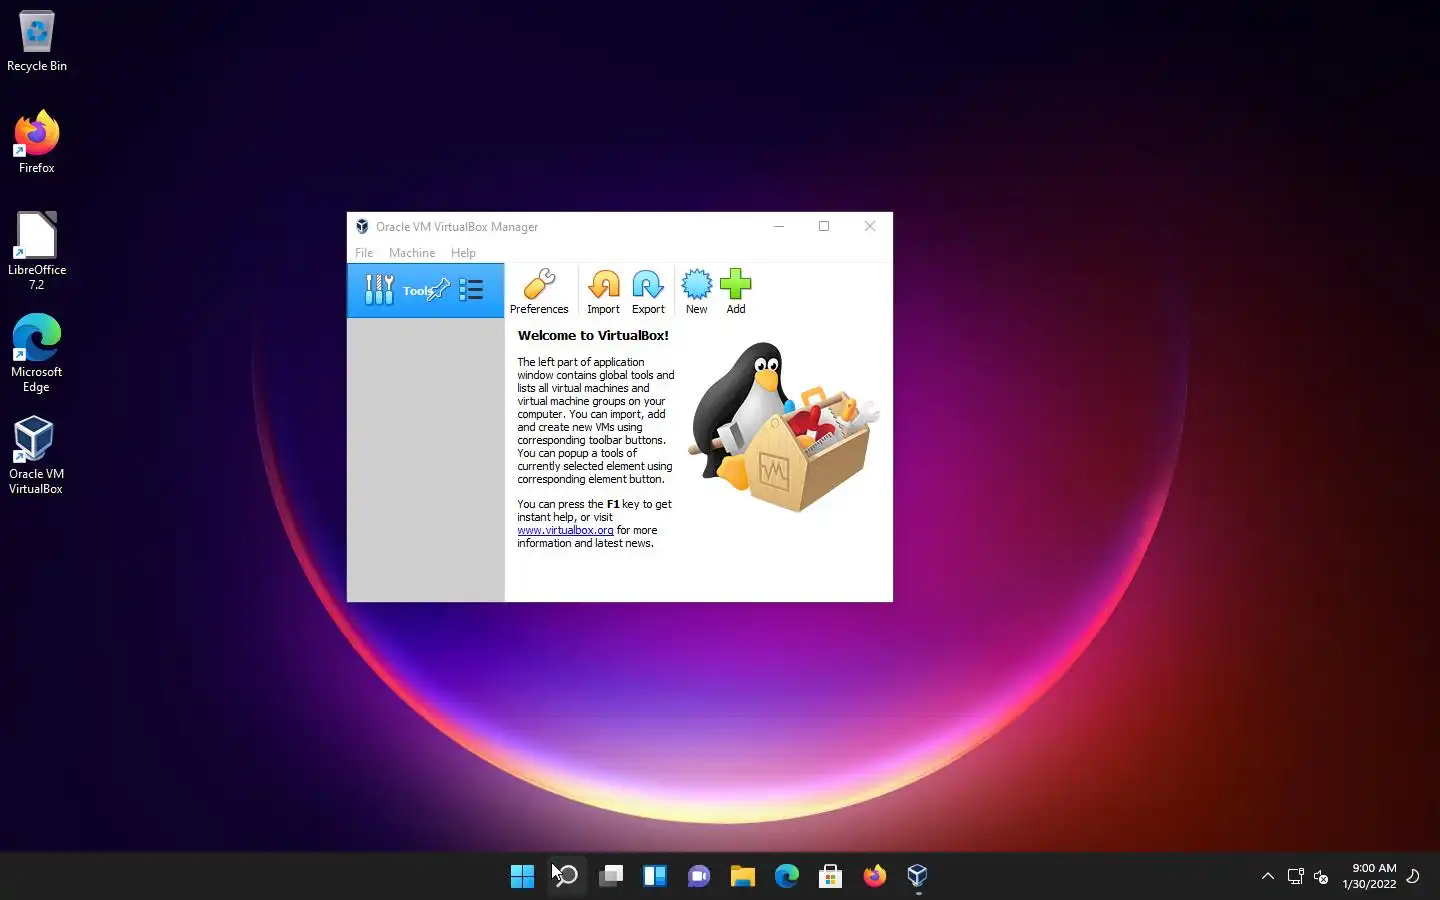The width and height of the screenshot is (1440, 900).
Task: Follow the www.virtualbox.org link
Action: [x=565, y=530]
